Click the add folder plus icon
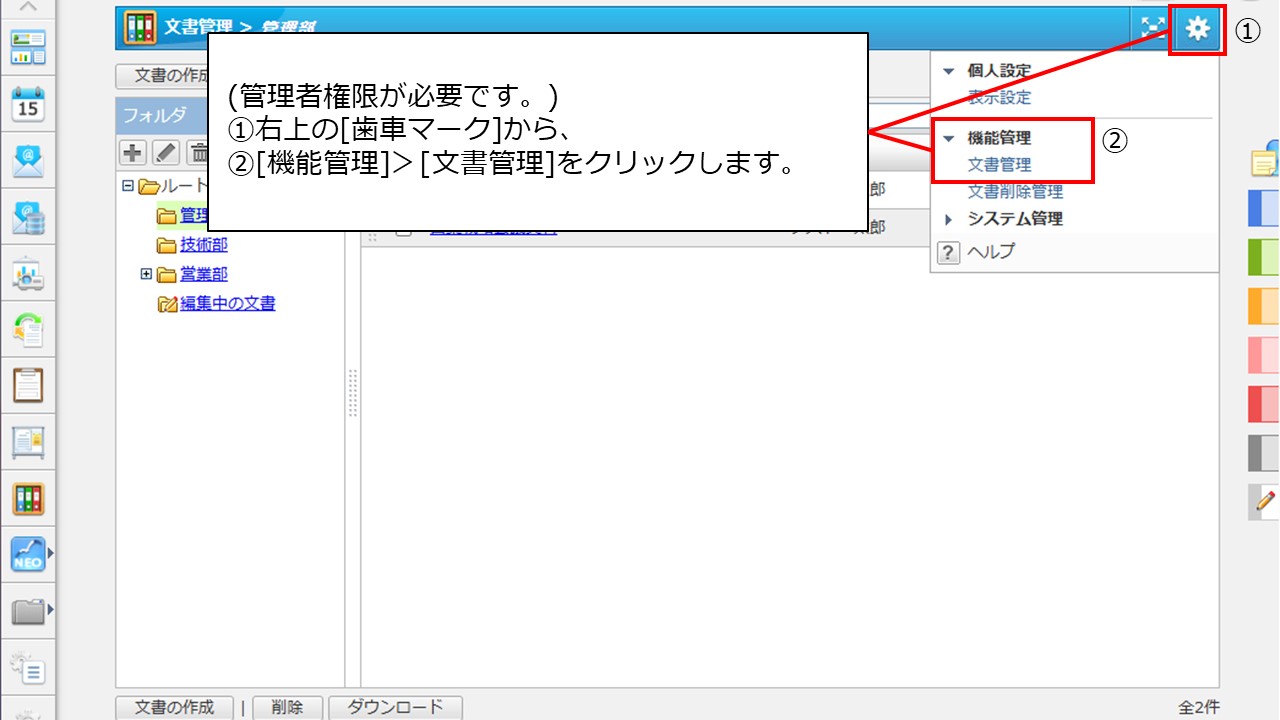This screenshot has height=720, width=1280. (133, 152)
